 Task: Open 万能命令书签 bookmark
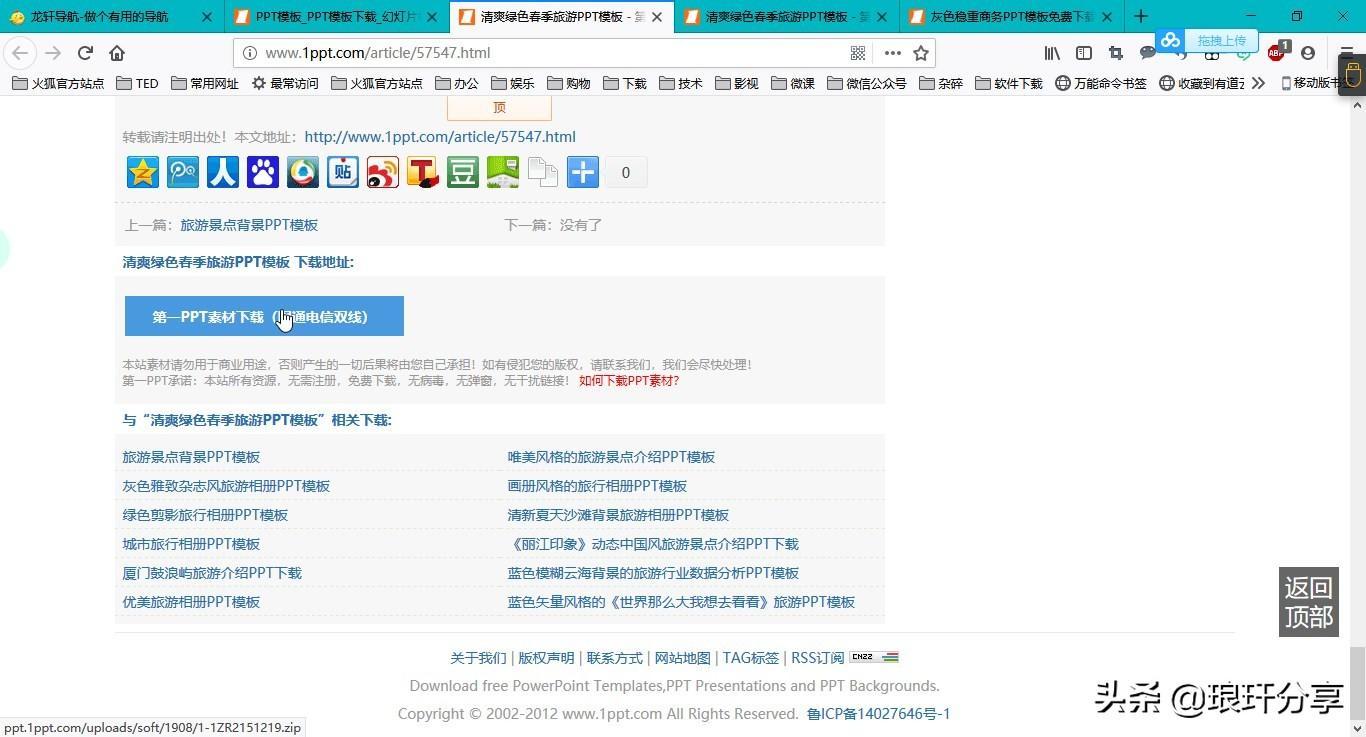pyautogui.click(x=1100, y=83)
